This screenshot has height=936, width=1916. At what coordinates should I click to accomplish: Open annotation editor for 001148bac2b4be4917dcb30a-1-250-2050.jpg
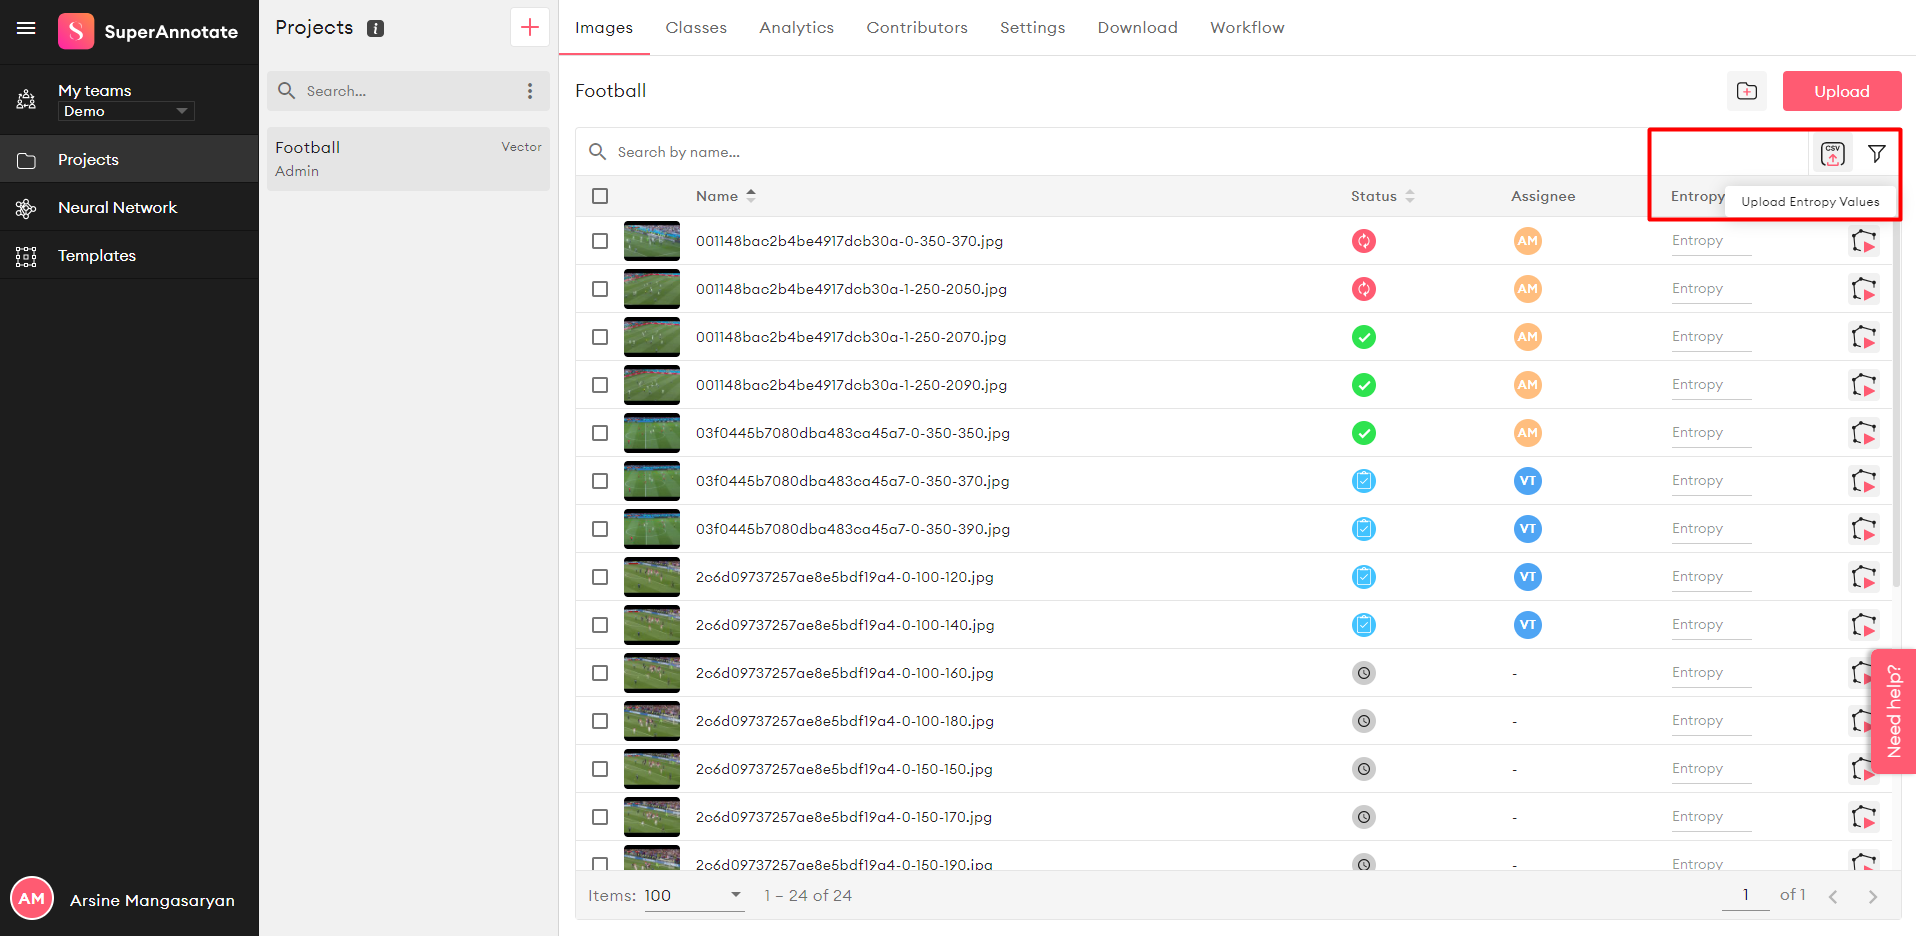tap(1863, 289)
